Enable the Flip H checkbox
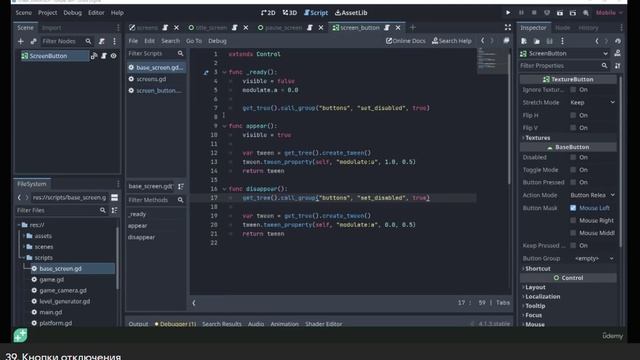Image resolution: width=640 pixels, height=360 pixels. (573, 116)
